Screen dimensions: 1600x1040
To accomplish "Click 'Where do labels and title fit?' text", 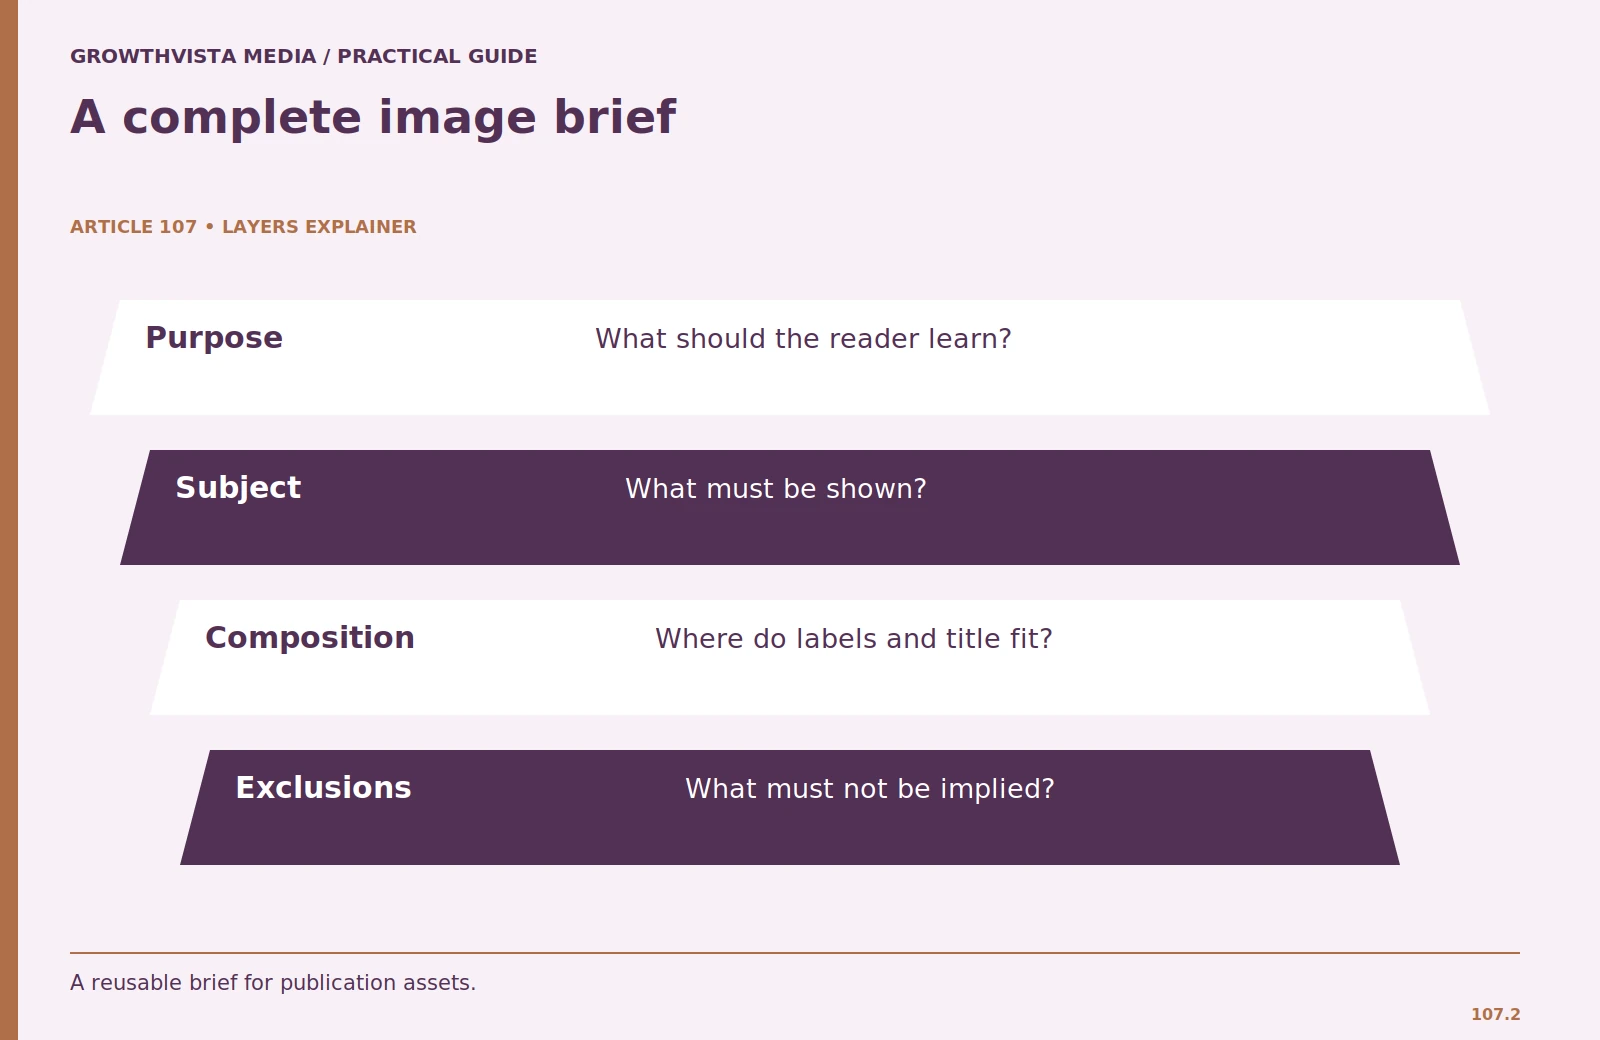I will (x=854, y=639).
